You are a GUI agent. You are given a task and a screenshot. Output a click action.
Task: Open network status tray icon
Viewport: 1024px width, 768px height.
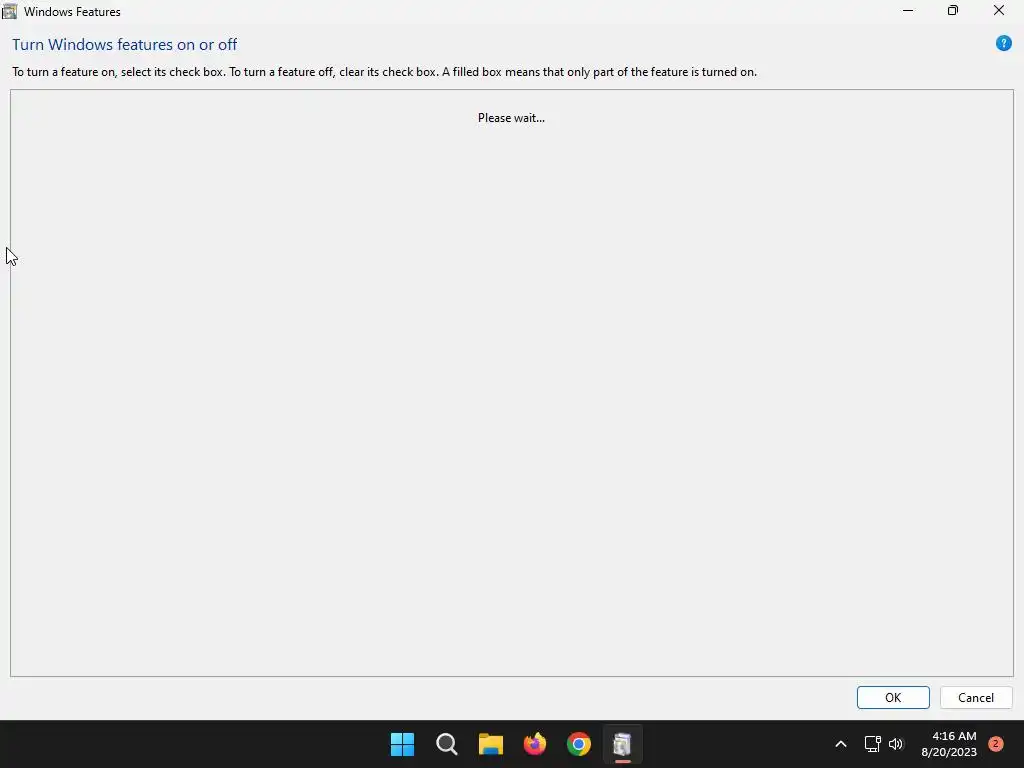(872, 744)
